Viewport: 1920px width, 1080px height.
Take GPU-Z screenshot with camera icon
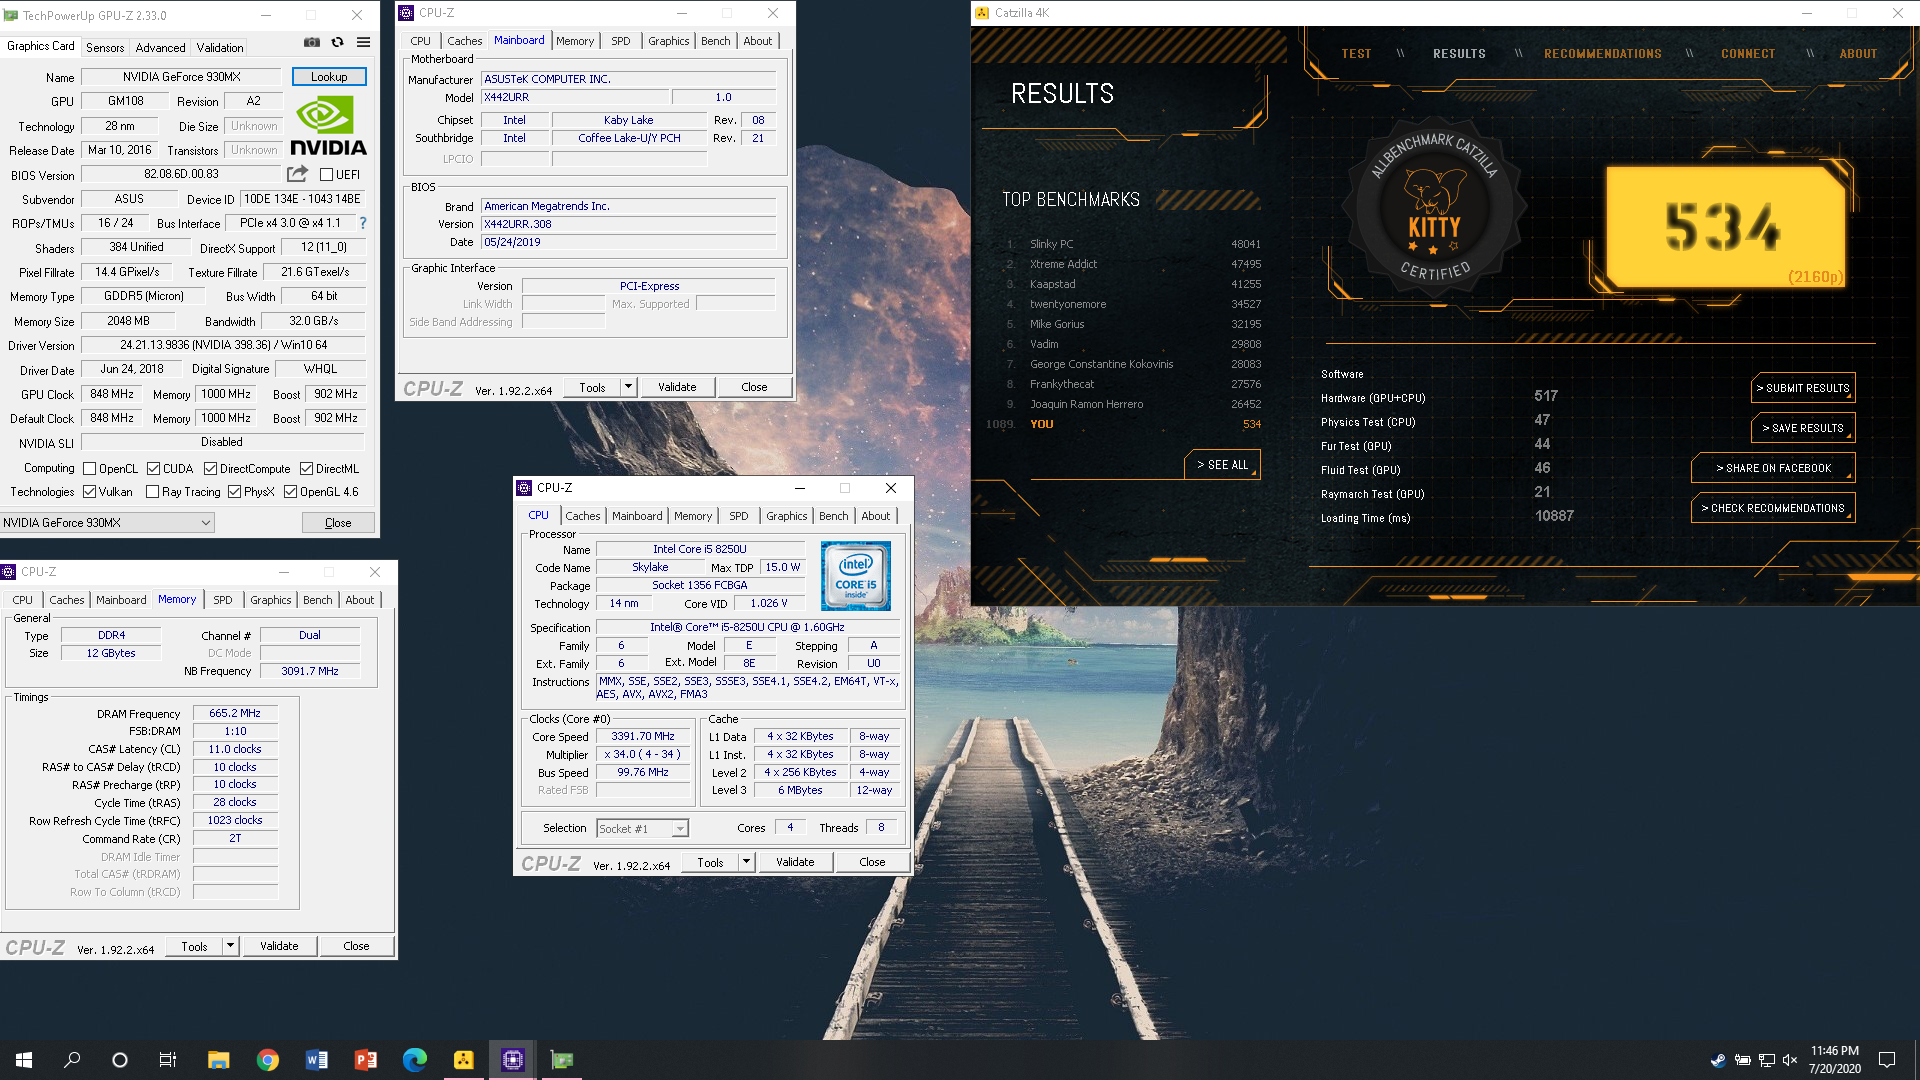(312, 42)
